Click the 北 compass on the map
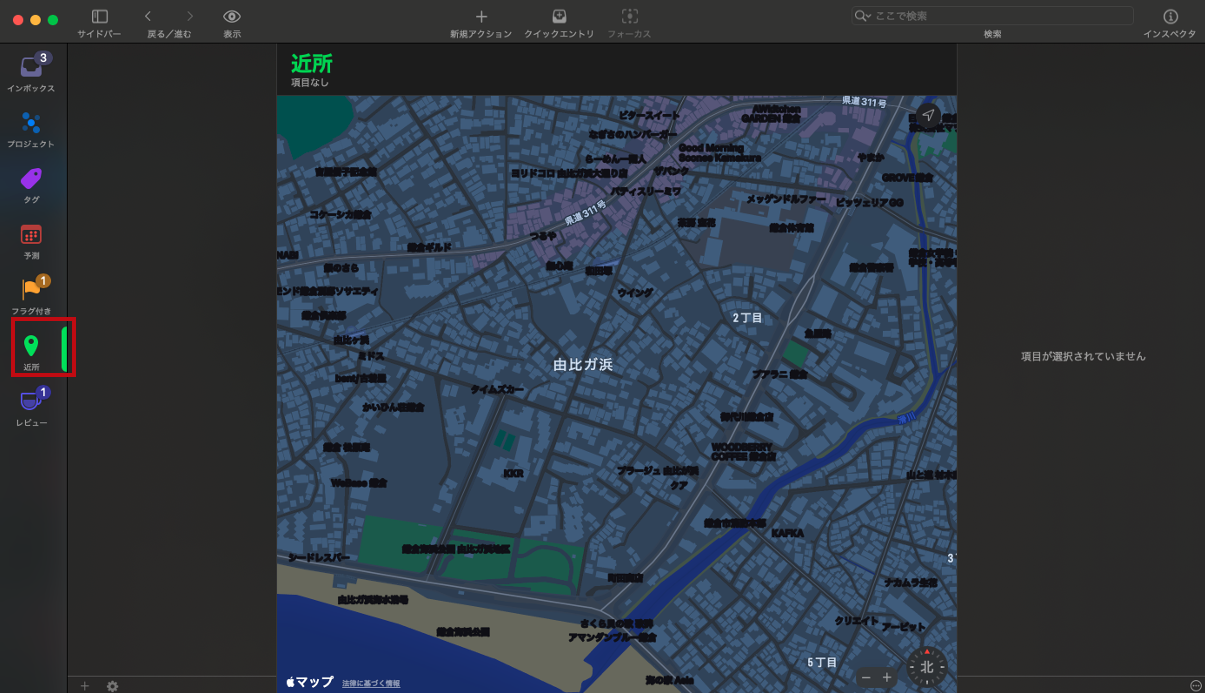The height and width of the screenshot is (693, 1205). [x=927, y=666]
